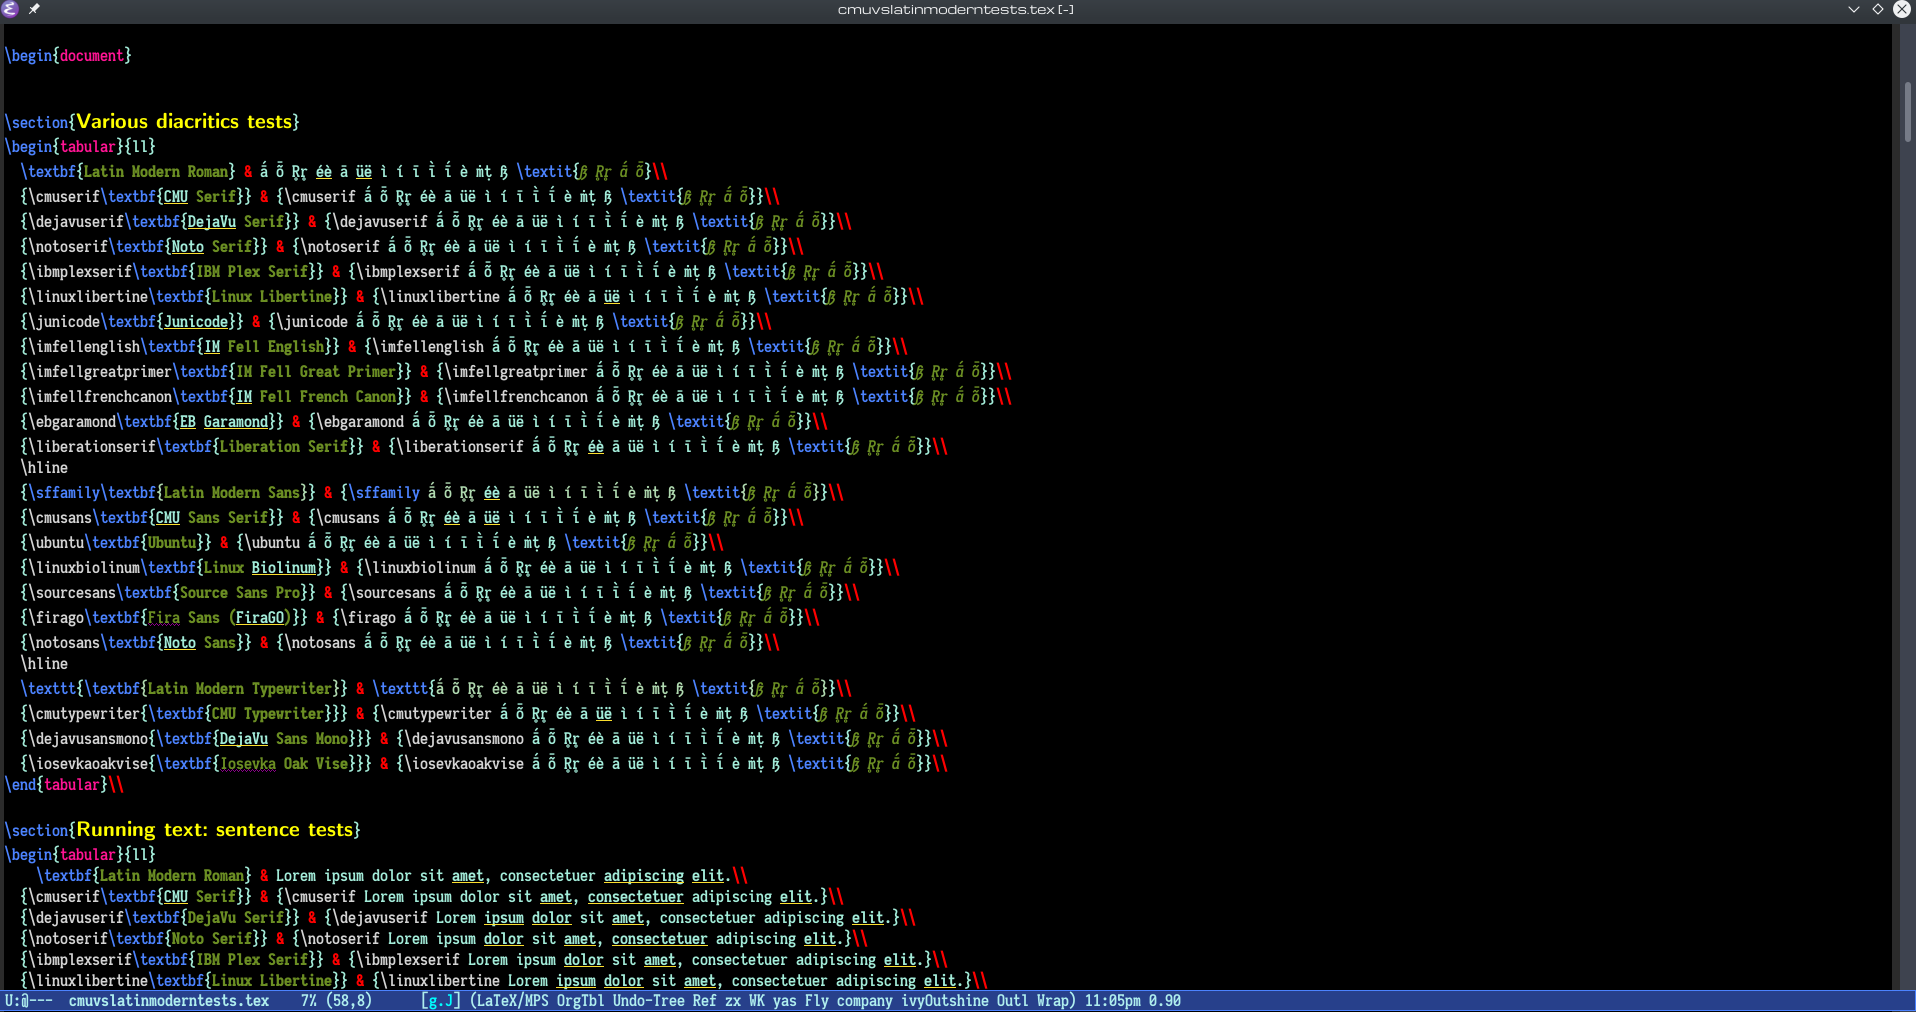Click 'Iosevka Oak Vise' font label
The image size is (1916, 1012).
[x=284, y=764]
